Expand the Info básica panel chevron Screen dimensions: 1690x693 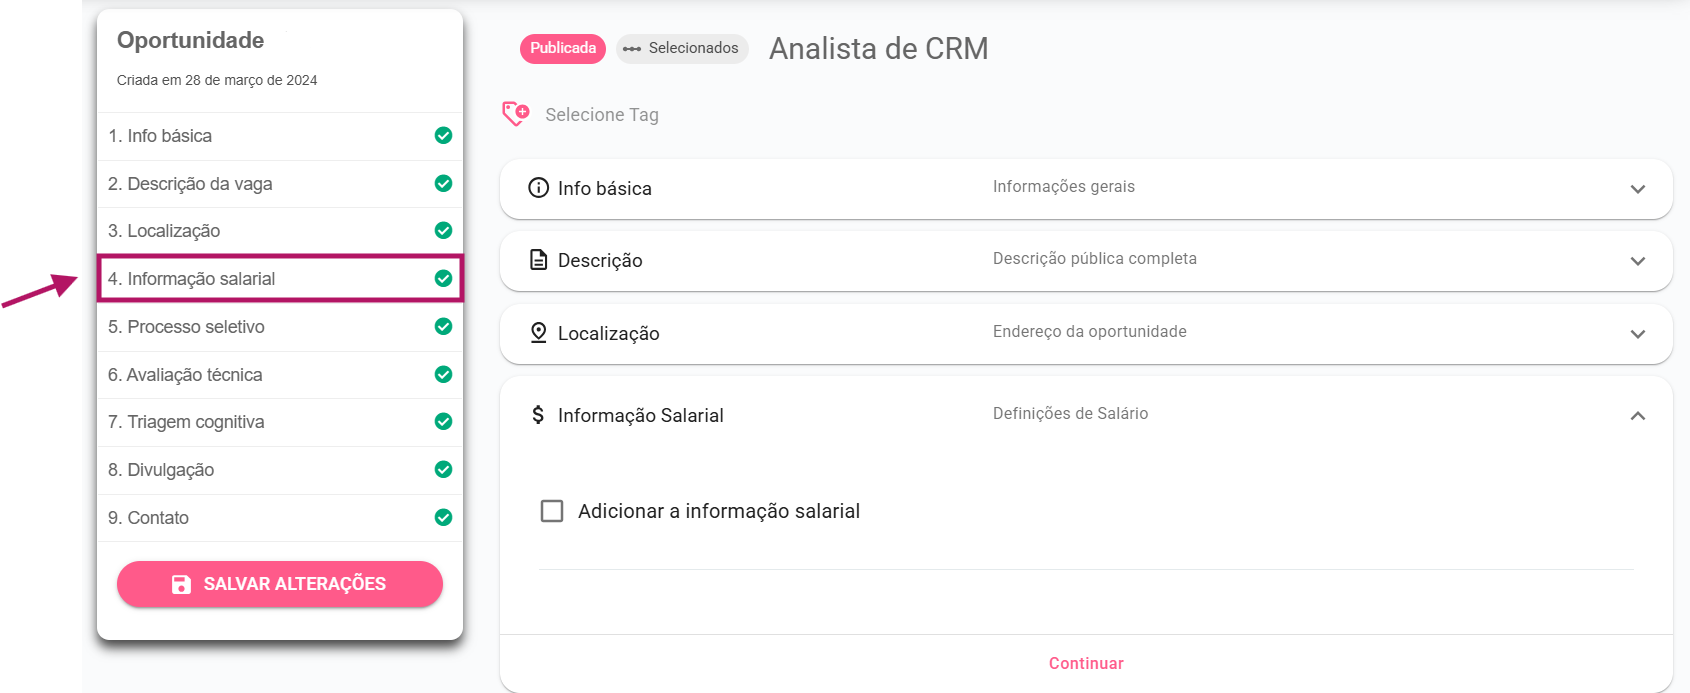click(x=1637, y=189)
